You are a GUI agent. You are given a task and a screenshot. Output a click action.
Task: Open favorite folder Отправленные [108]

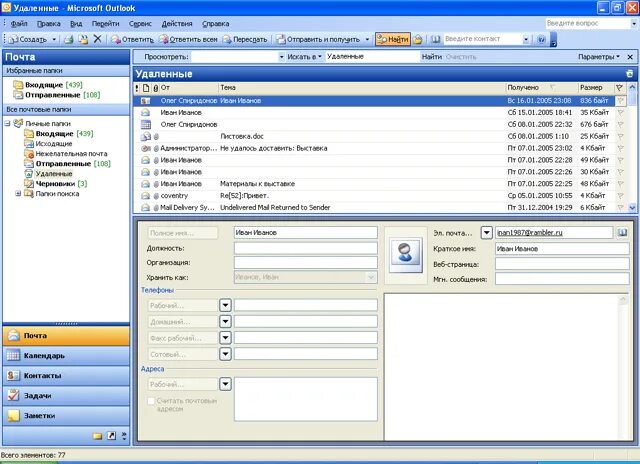click(62, 95)
